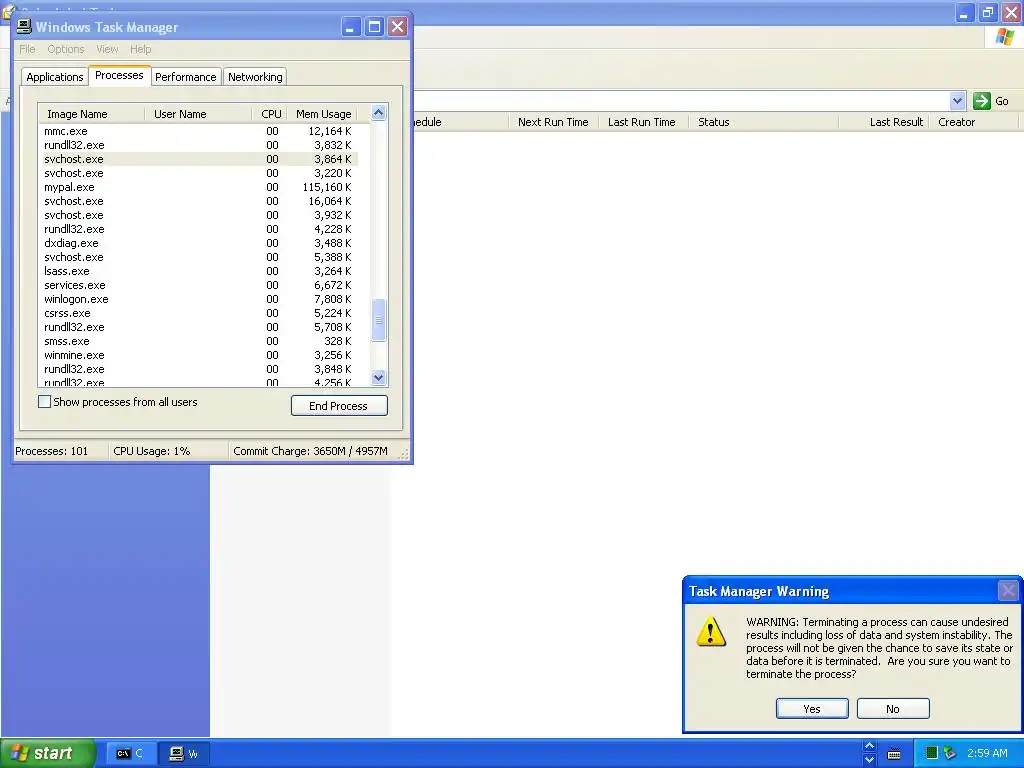Open the Start menu
This screenshot has width=1024, height=768.
pyautogui.click(x=47, y=754)
